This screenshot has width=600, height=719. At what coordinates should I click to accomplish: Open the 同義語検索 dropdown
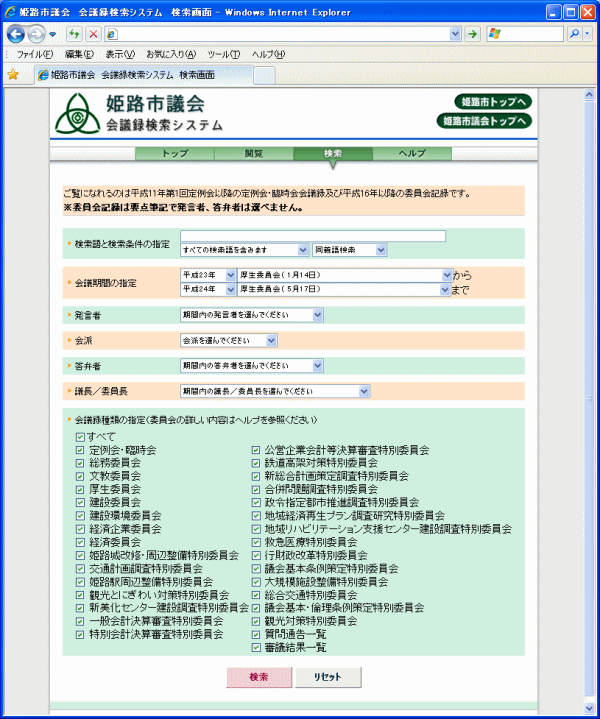[x=350, y=250]
